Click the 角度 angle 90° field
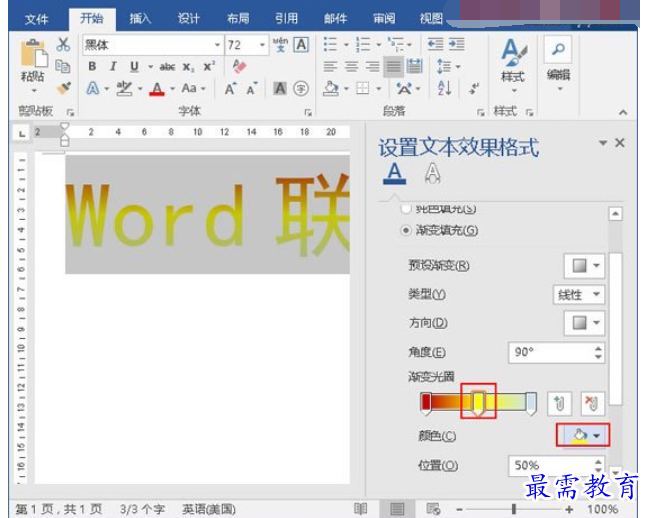This screenshot has width=647, height=518. [556, 352]
